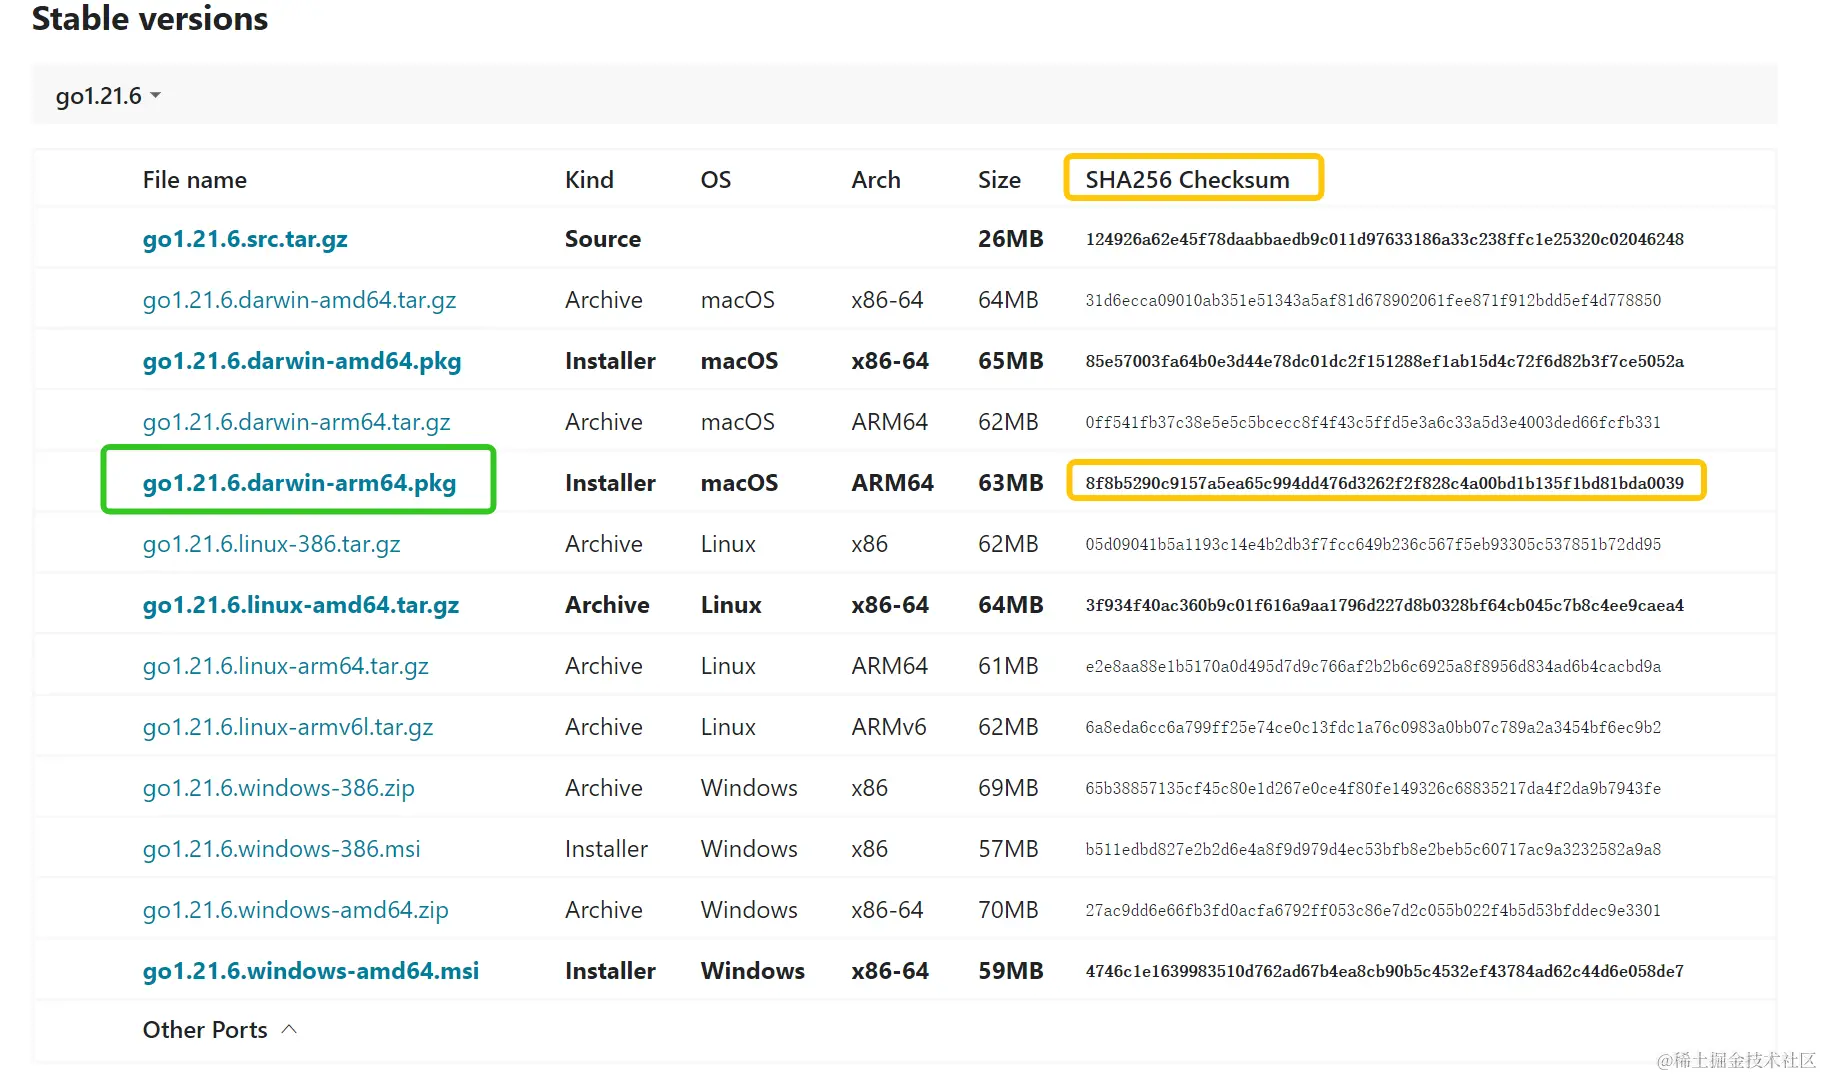Open the go1.21.6 version dropdown
The height and width of the screenshot is (1077, 1823).
pyautogui.click(x=108, y=96)
